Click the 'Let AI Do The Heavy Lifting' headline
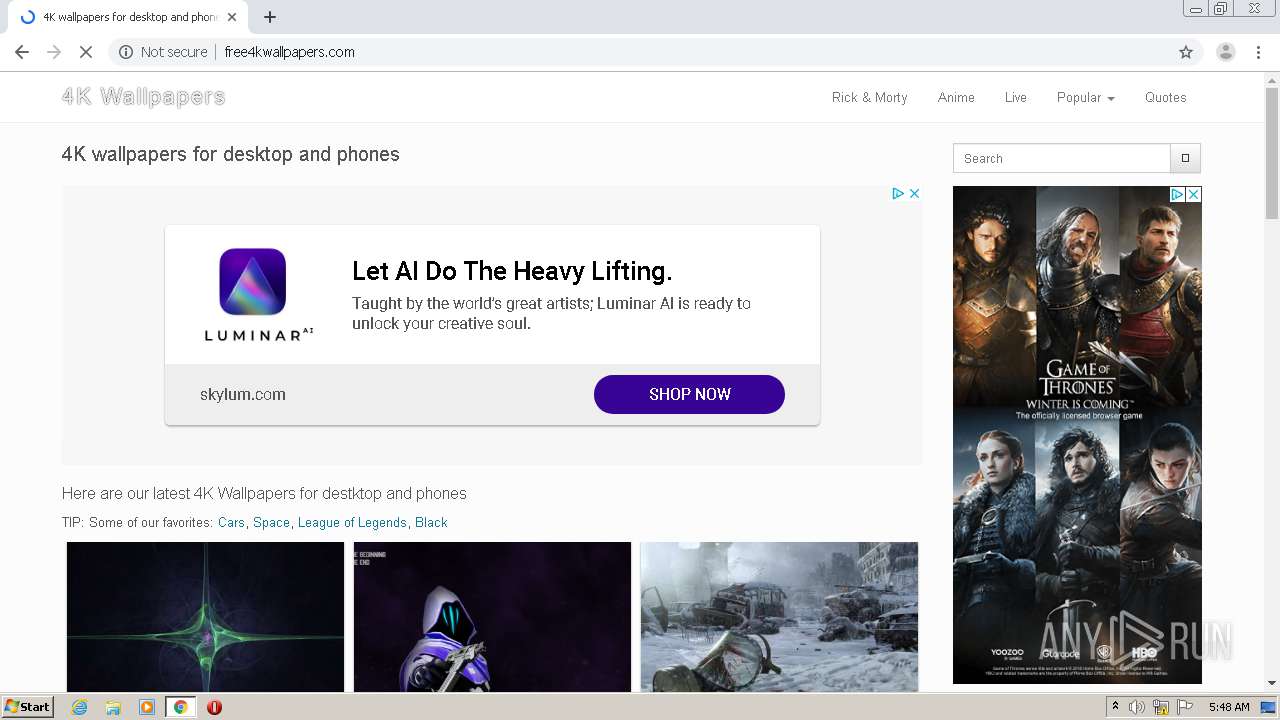 512,271
